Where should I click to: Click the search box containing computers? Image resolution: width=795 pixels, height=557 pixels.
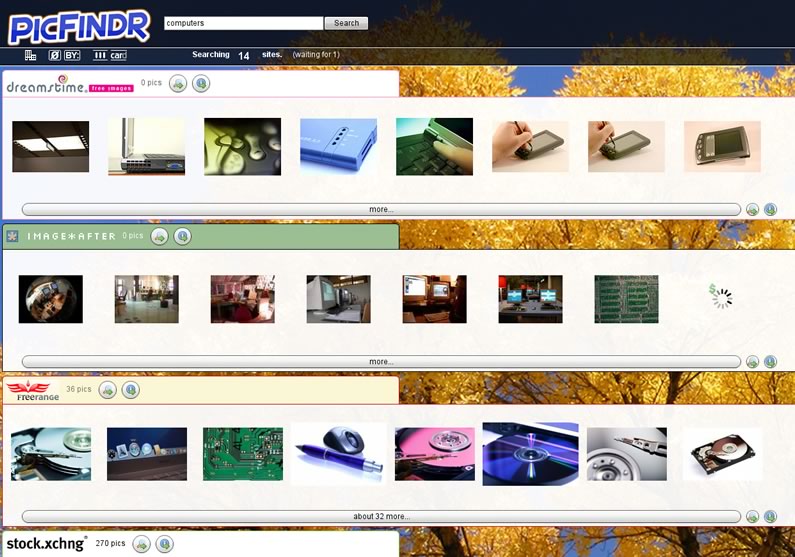click(243, 23)
